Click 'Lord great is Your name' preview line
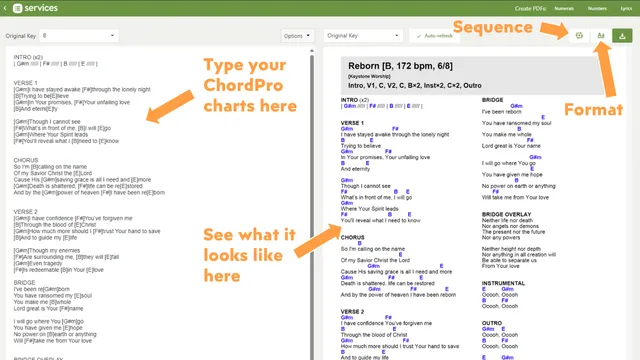The width and height of the screenshot is (640, 360). 511,146
